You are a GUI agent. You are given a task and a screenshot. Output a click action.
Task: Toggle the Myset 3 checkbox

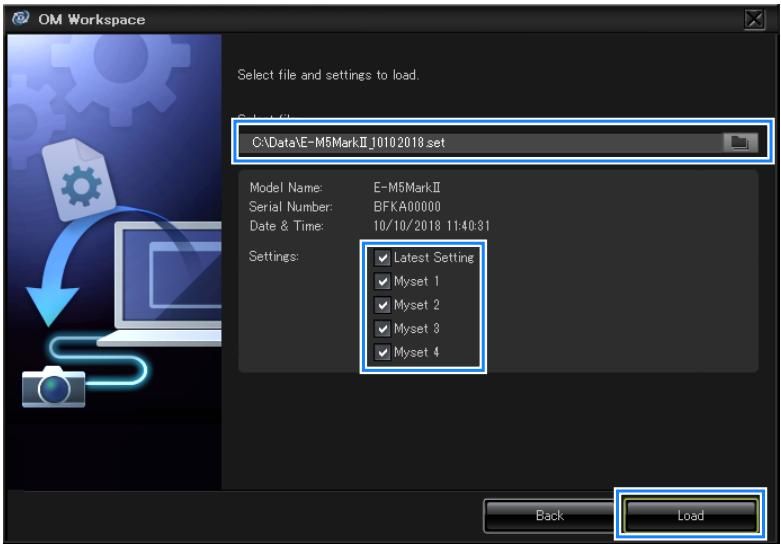(x=382, y=329)
